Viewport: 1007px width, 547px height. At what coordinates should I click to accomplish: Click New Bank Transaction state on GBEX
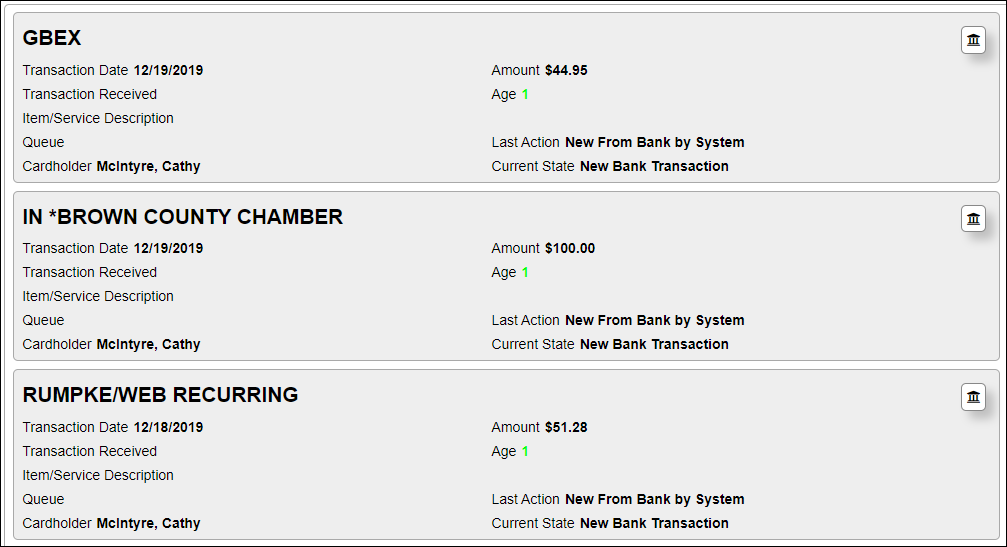(654, 166)
